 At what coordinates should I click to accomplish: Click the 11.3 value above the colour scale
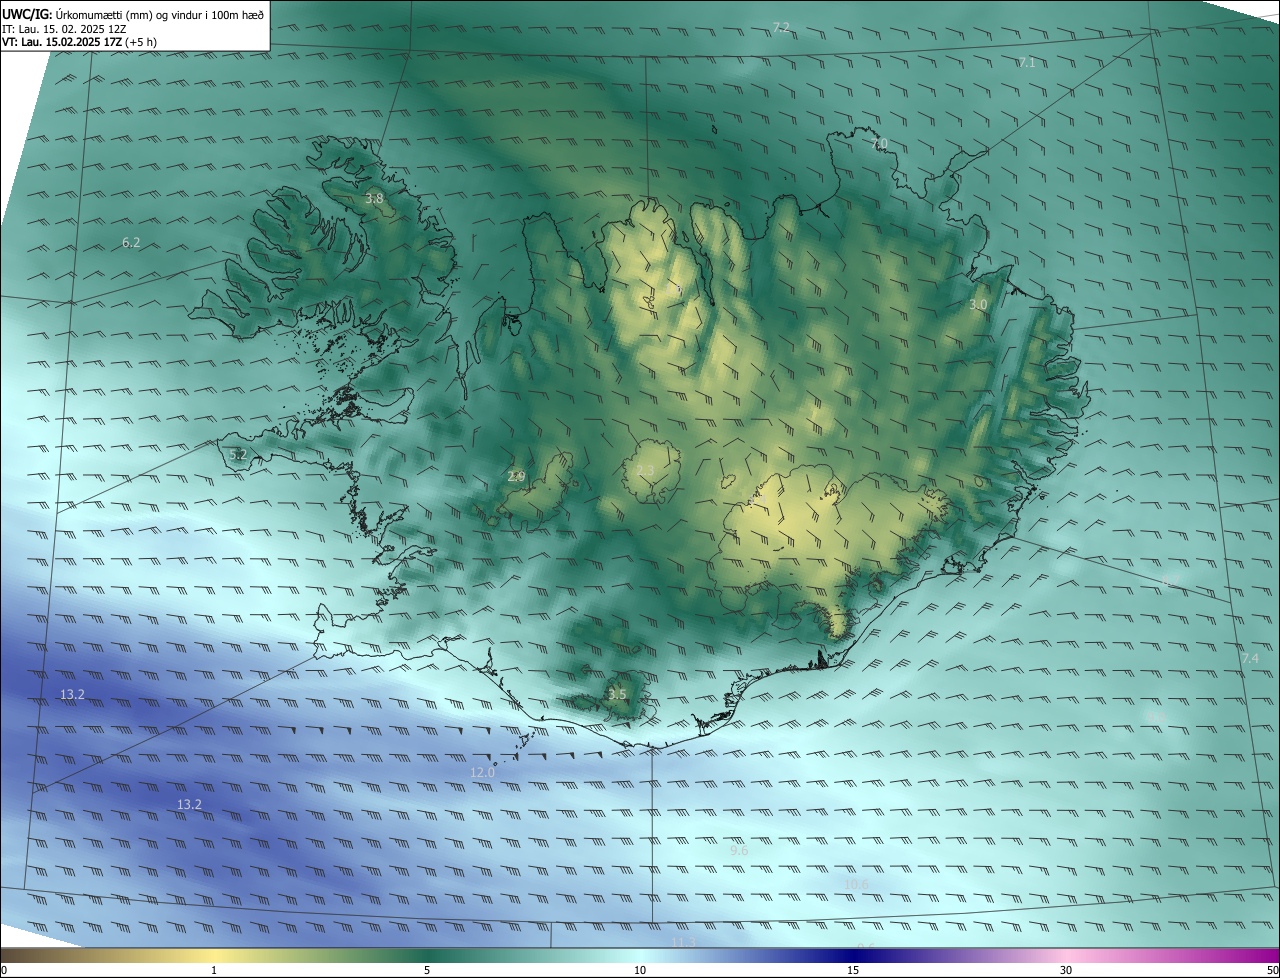click(x=683, y=942)
